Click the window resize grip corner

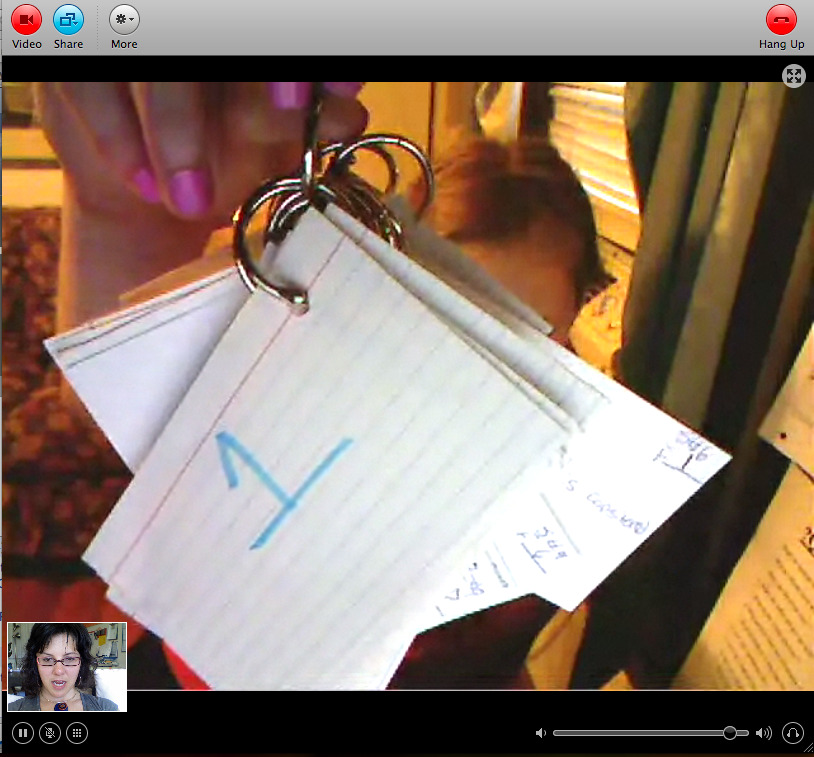click(x=807, y=750)
